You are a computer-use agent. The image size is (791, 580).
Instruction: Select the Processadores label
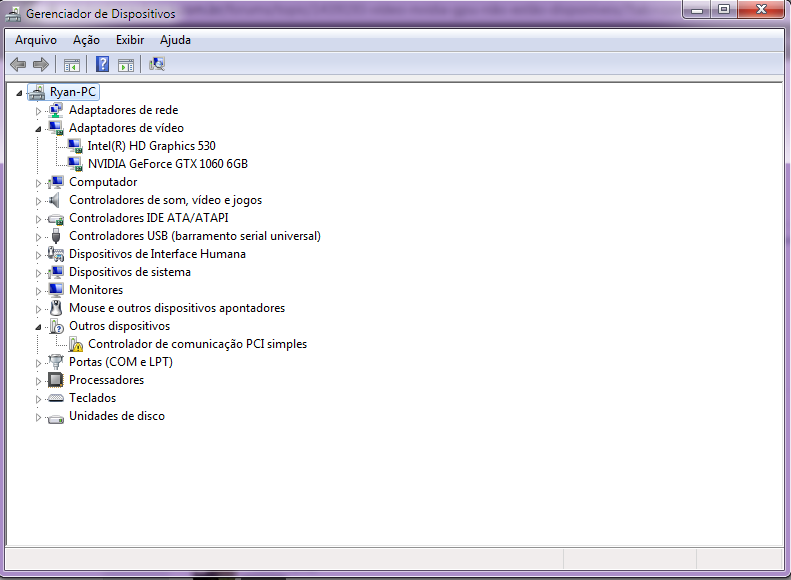point(106,380)
